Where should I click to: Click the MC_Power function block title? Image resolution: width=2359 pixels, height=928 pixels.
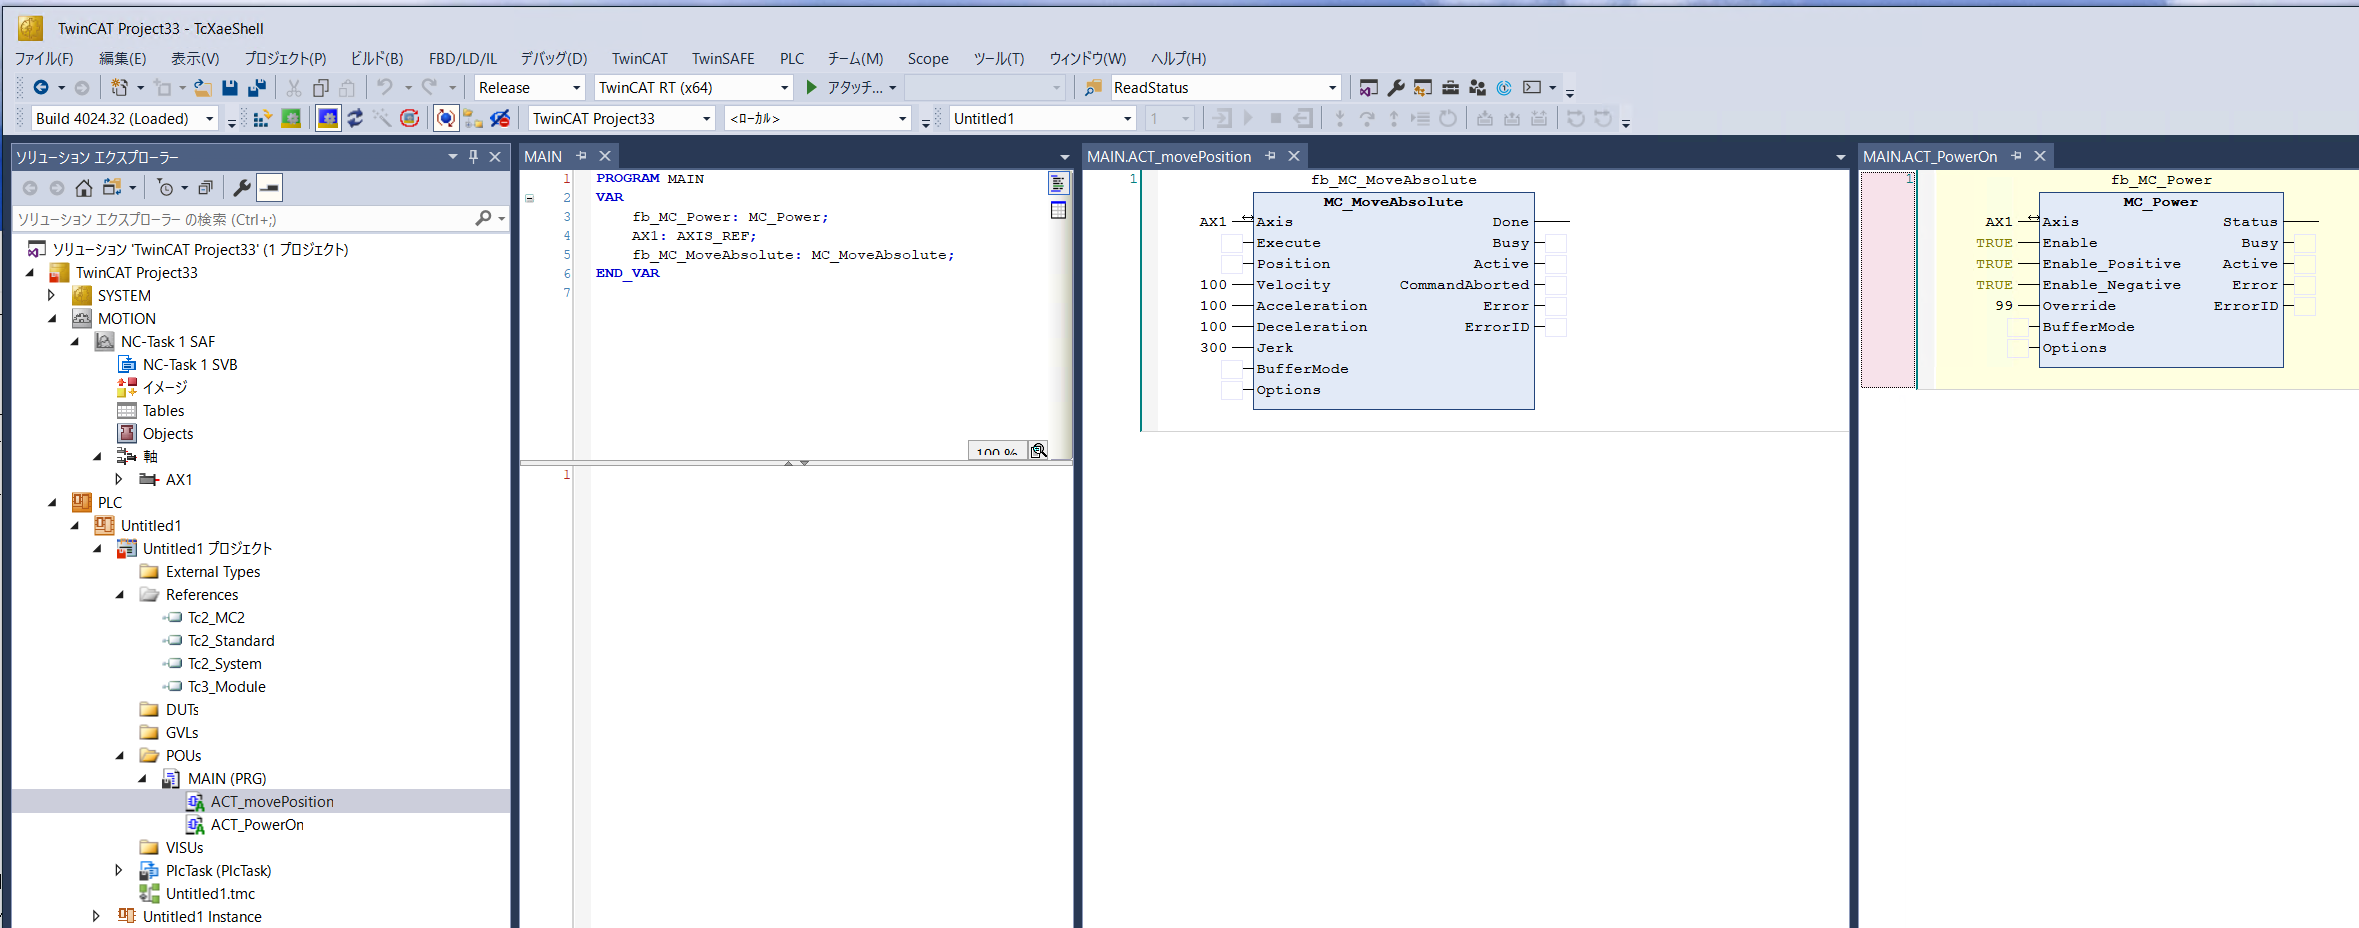tap(2161, 202)
